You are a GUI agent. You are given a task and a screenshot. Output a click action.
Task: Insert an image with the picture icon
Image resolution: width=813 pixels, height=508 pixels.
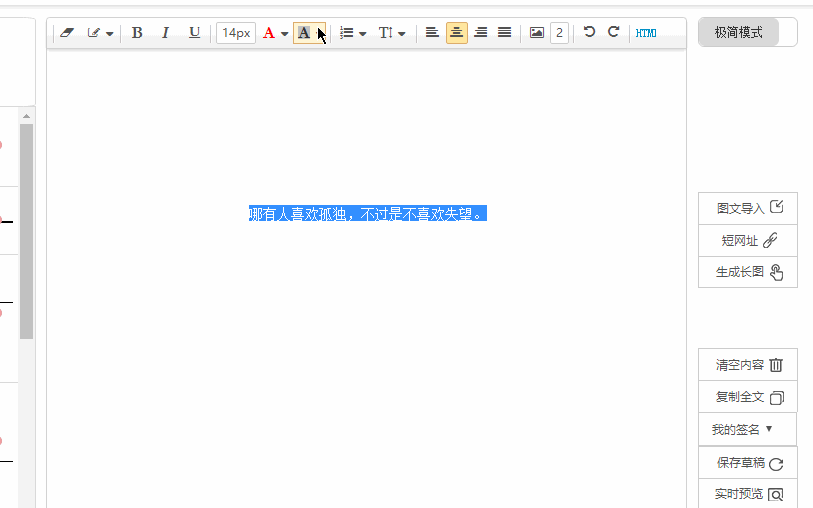tap(537, 33)
